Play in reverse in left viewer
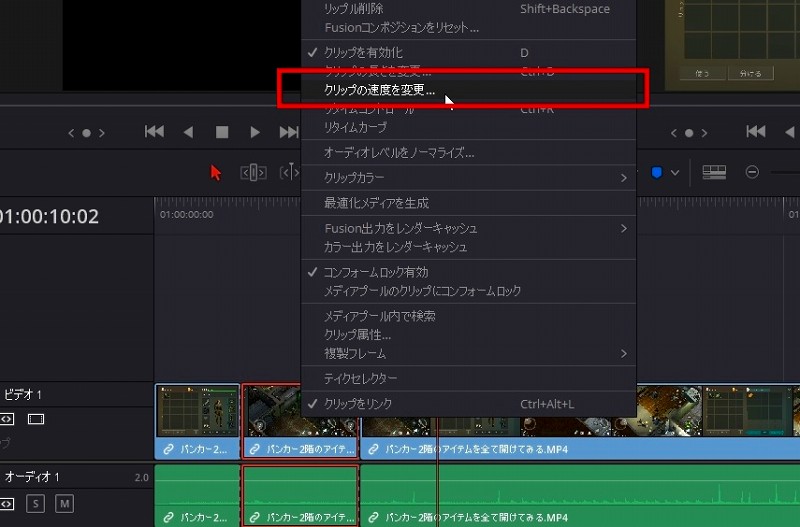800x527 pixels. (188, 132)
